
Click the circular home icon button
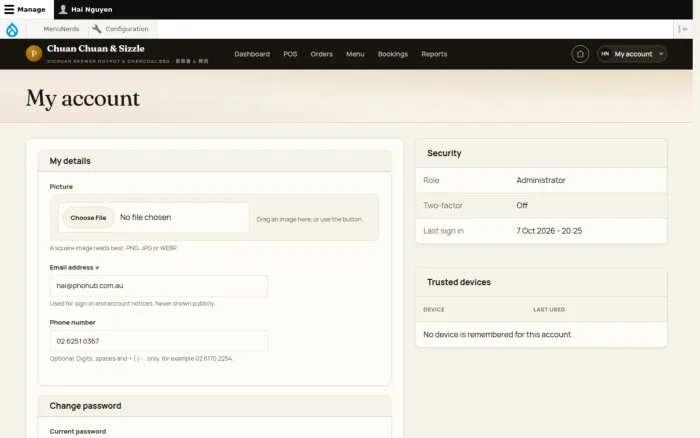tap(580, 54)
